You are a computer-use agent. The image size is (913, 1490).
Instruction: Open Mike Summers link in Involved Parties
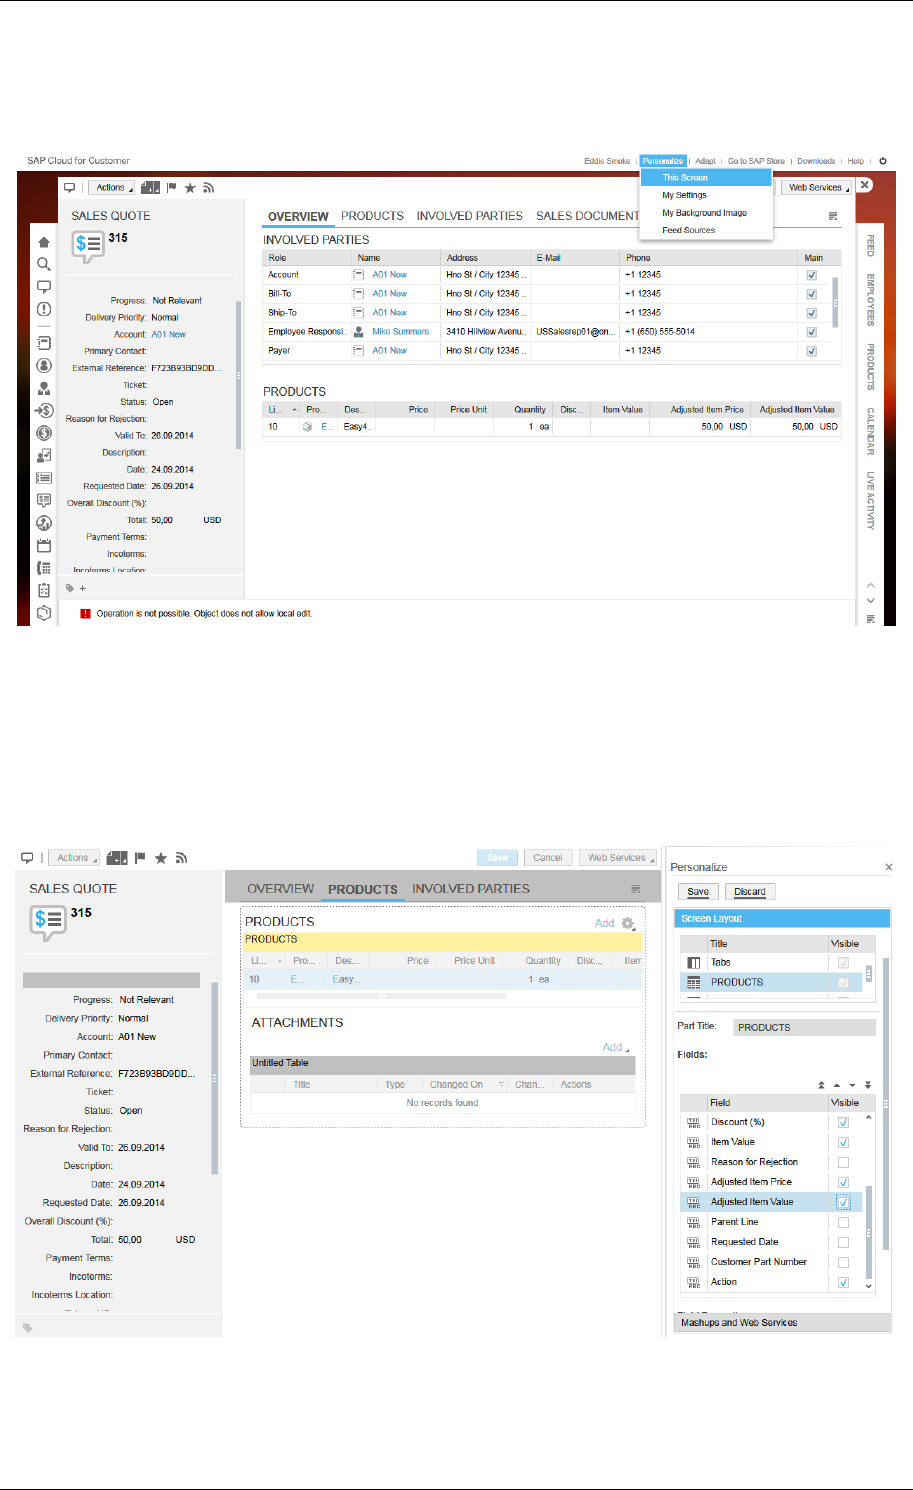(x=400, y=332)
